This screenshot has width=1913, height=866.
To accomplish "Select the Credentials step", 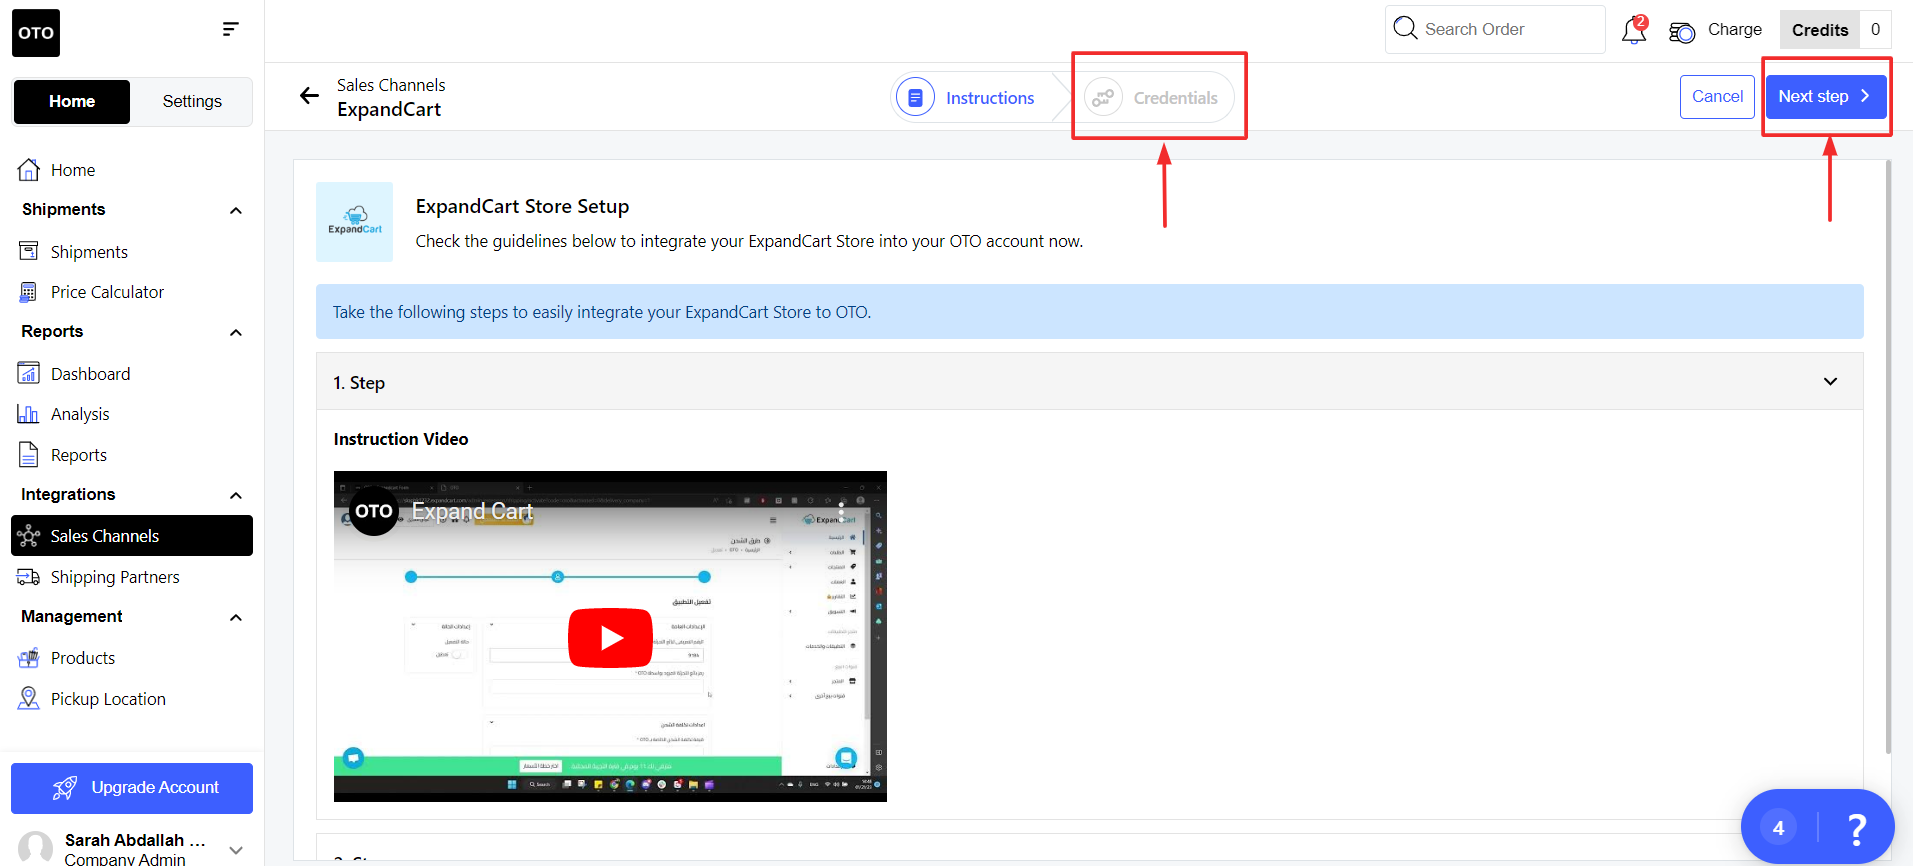I will [1155, 98].
